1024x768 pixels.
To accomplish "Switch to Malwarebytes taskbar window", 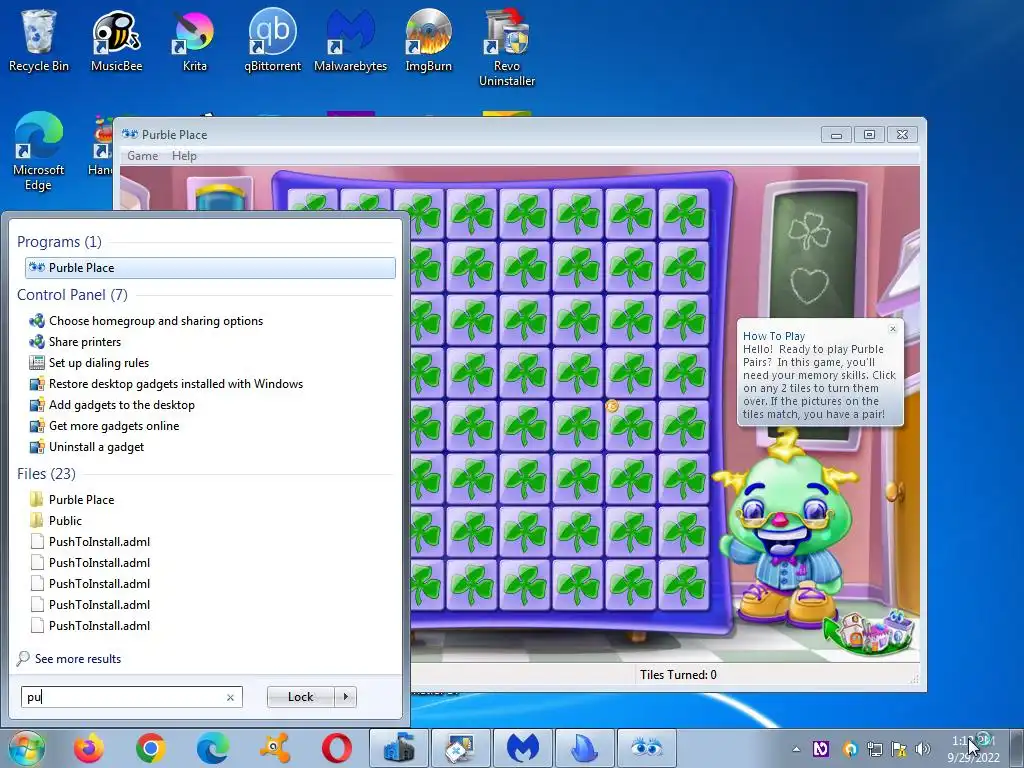I will [x=523, y=748].
